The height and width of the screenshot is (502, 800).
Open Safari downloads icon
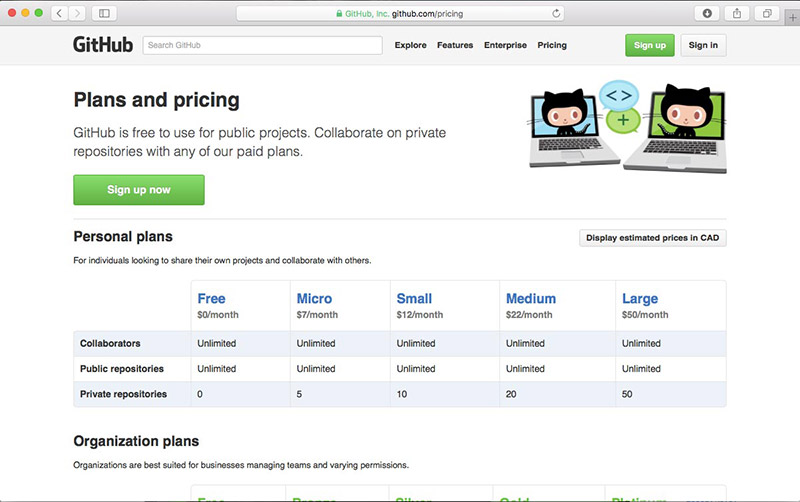(707, 13)
